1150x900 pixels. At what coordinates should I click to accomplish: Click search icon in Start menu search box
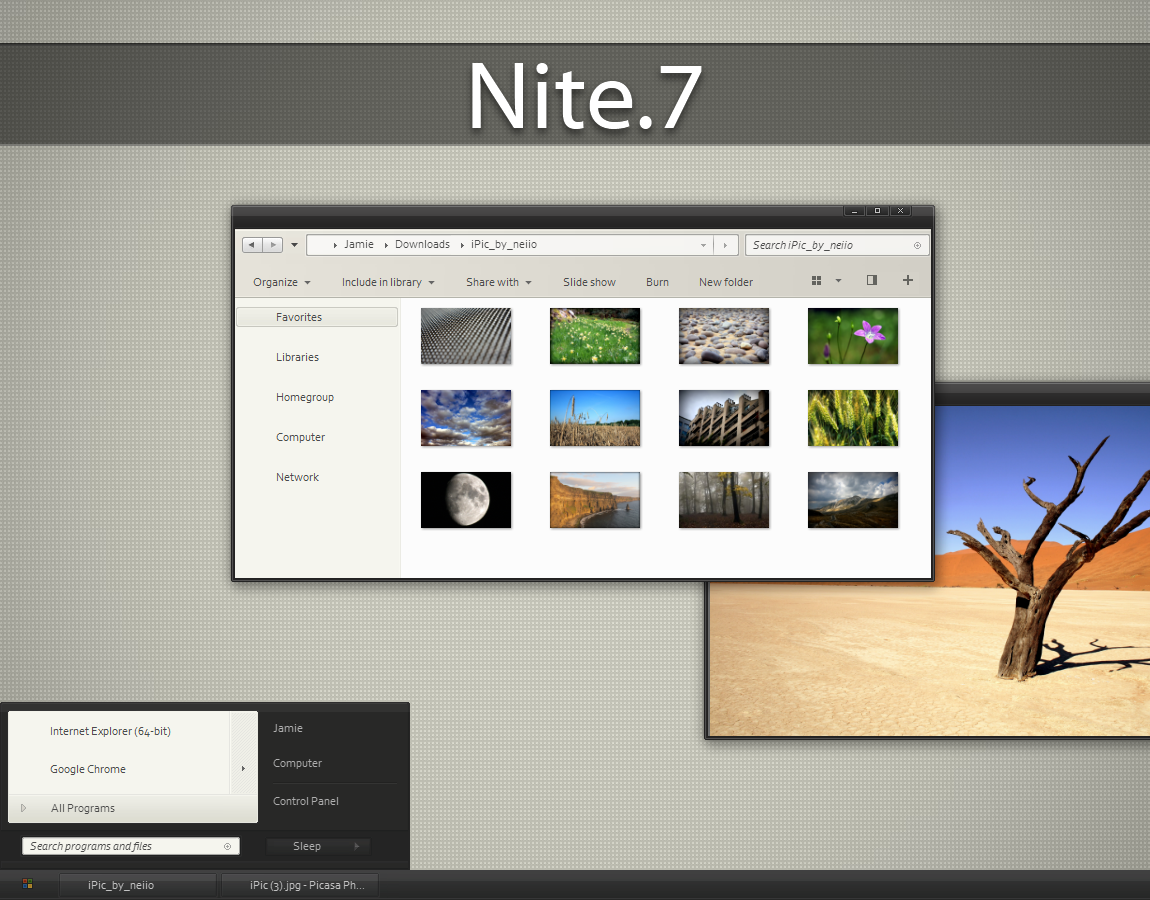click(x=227, y=846)
